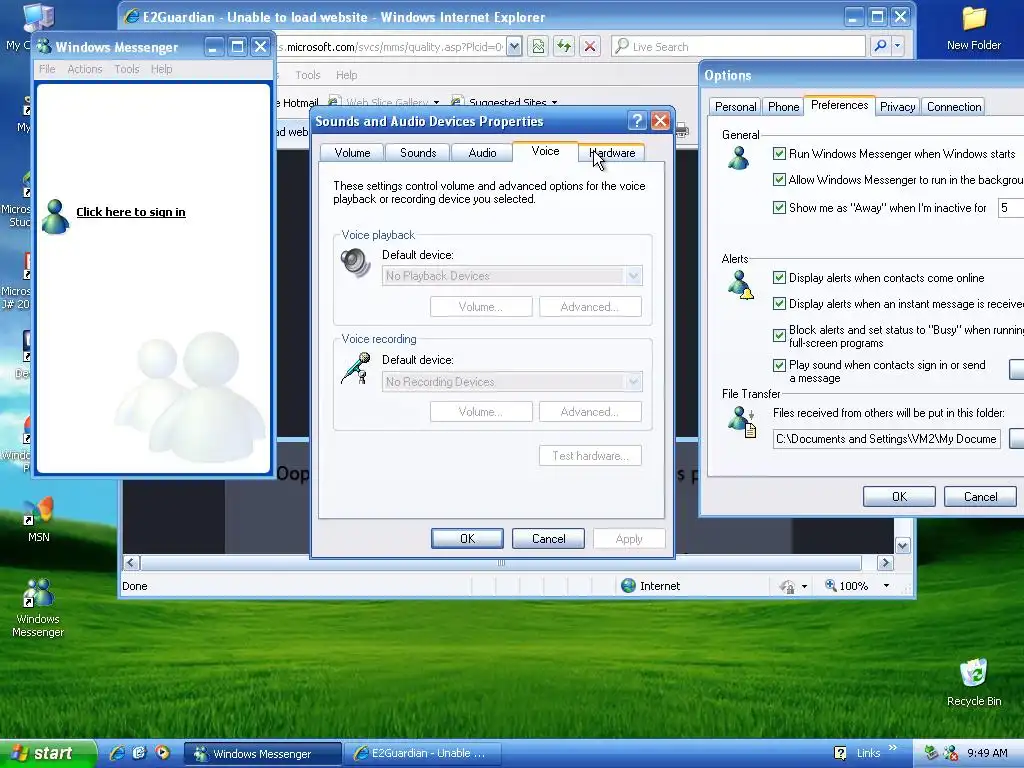Toggle Show me as Away when inactive

tap(779, 208)
